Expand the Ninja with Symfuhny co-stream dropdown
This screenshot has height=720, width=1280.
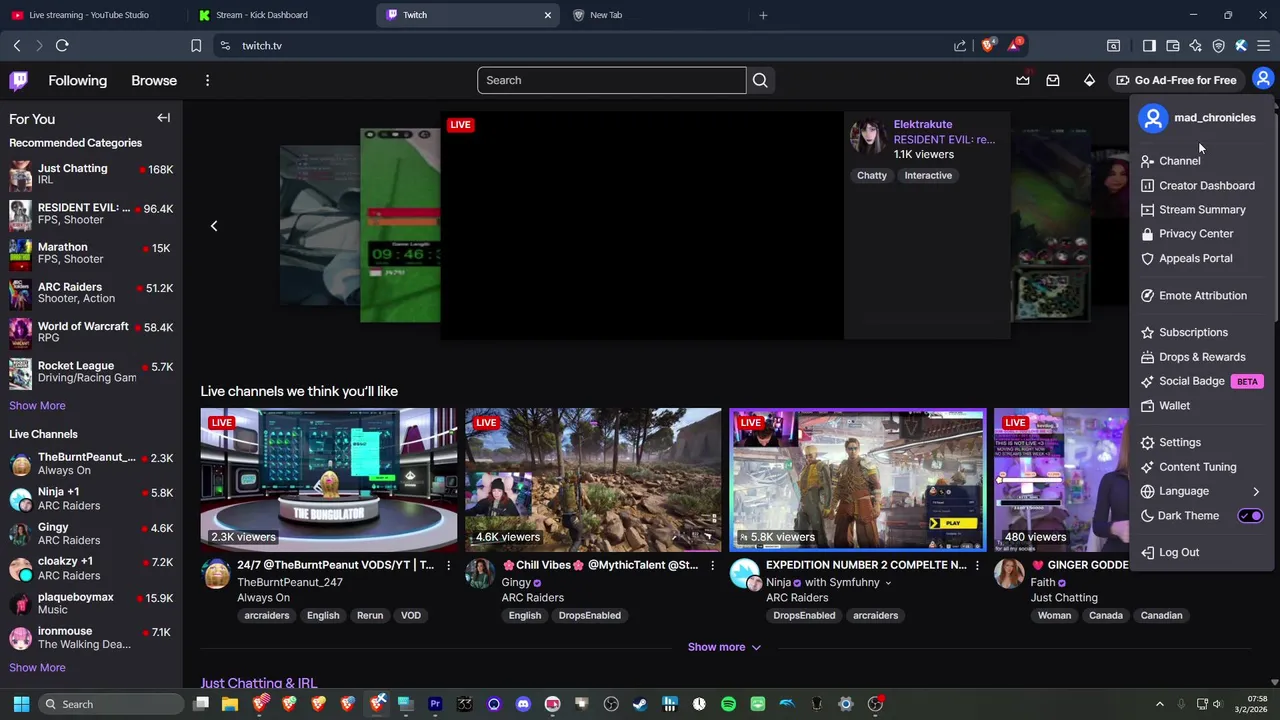tap(888, 583)
